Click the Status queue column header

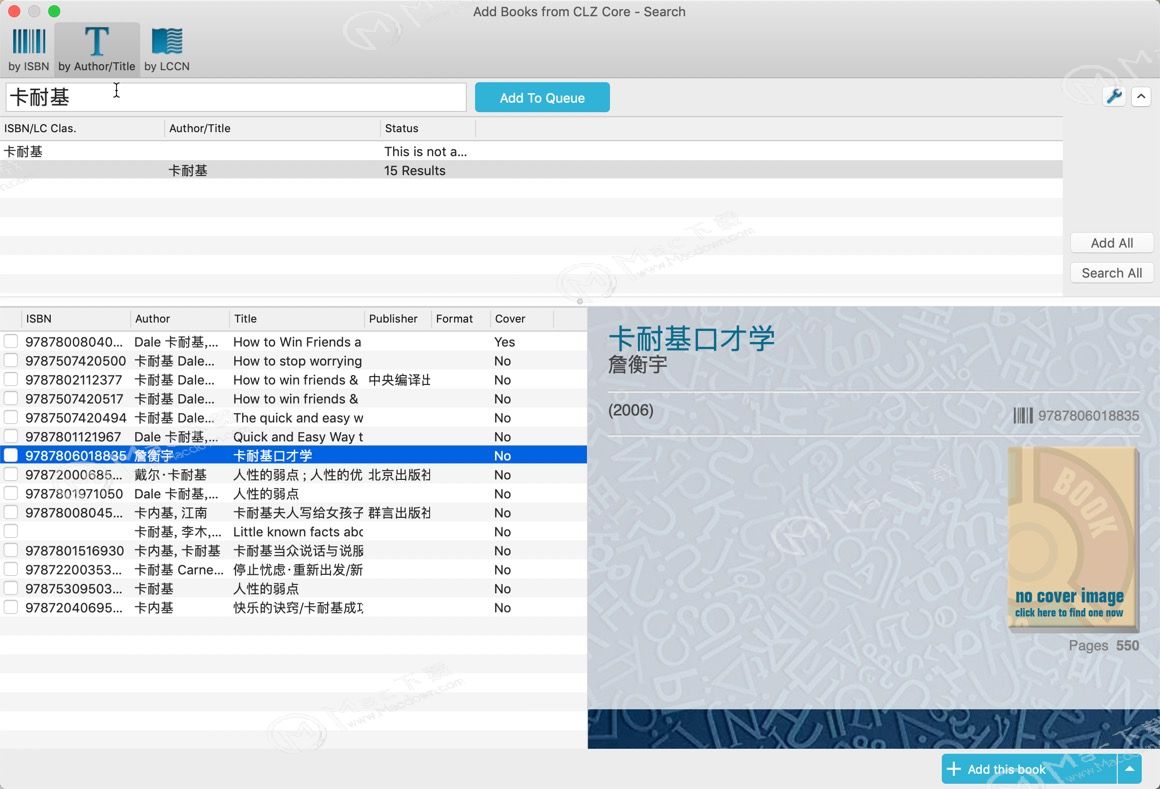click(428, 129)
